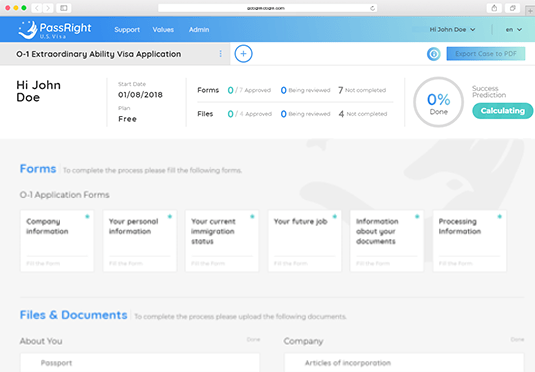Click the About You section label

point(41,341)
